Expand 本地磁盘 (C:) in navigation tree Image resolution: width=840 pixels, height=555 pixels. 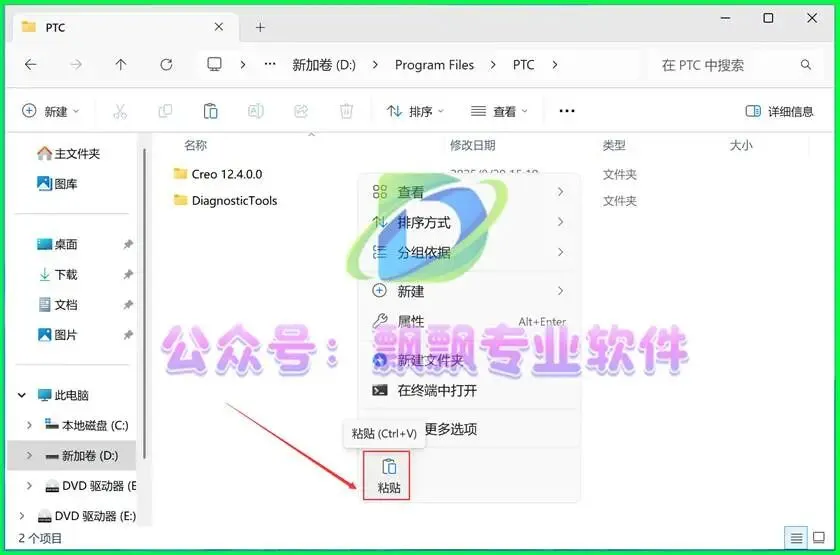(29, 425)
